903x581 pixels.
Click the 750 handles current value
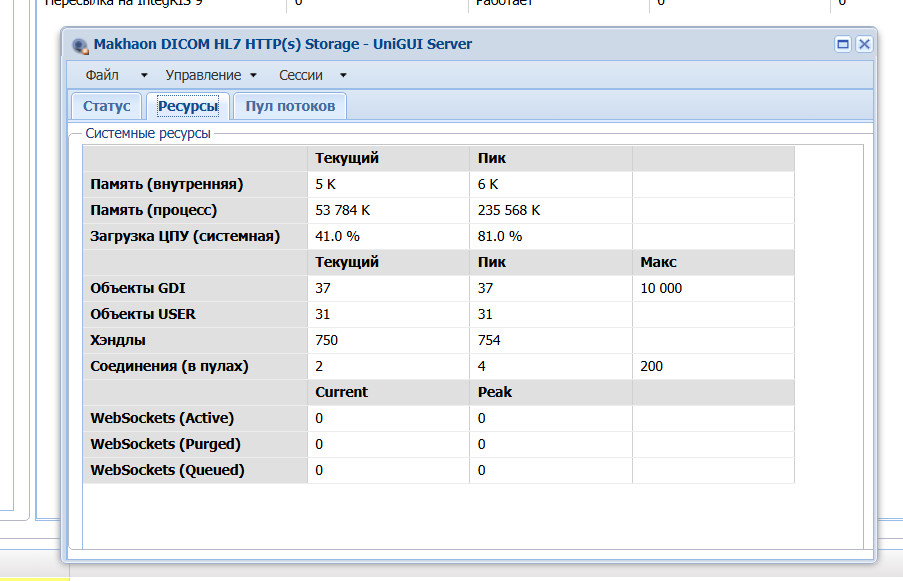327,340
